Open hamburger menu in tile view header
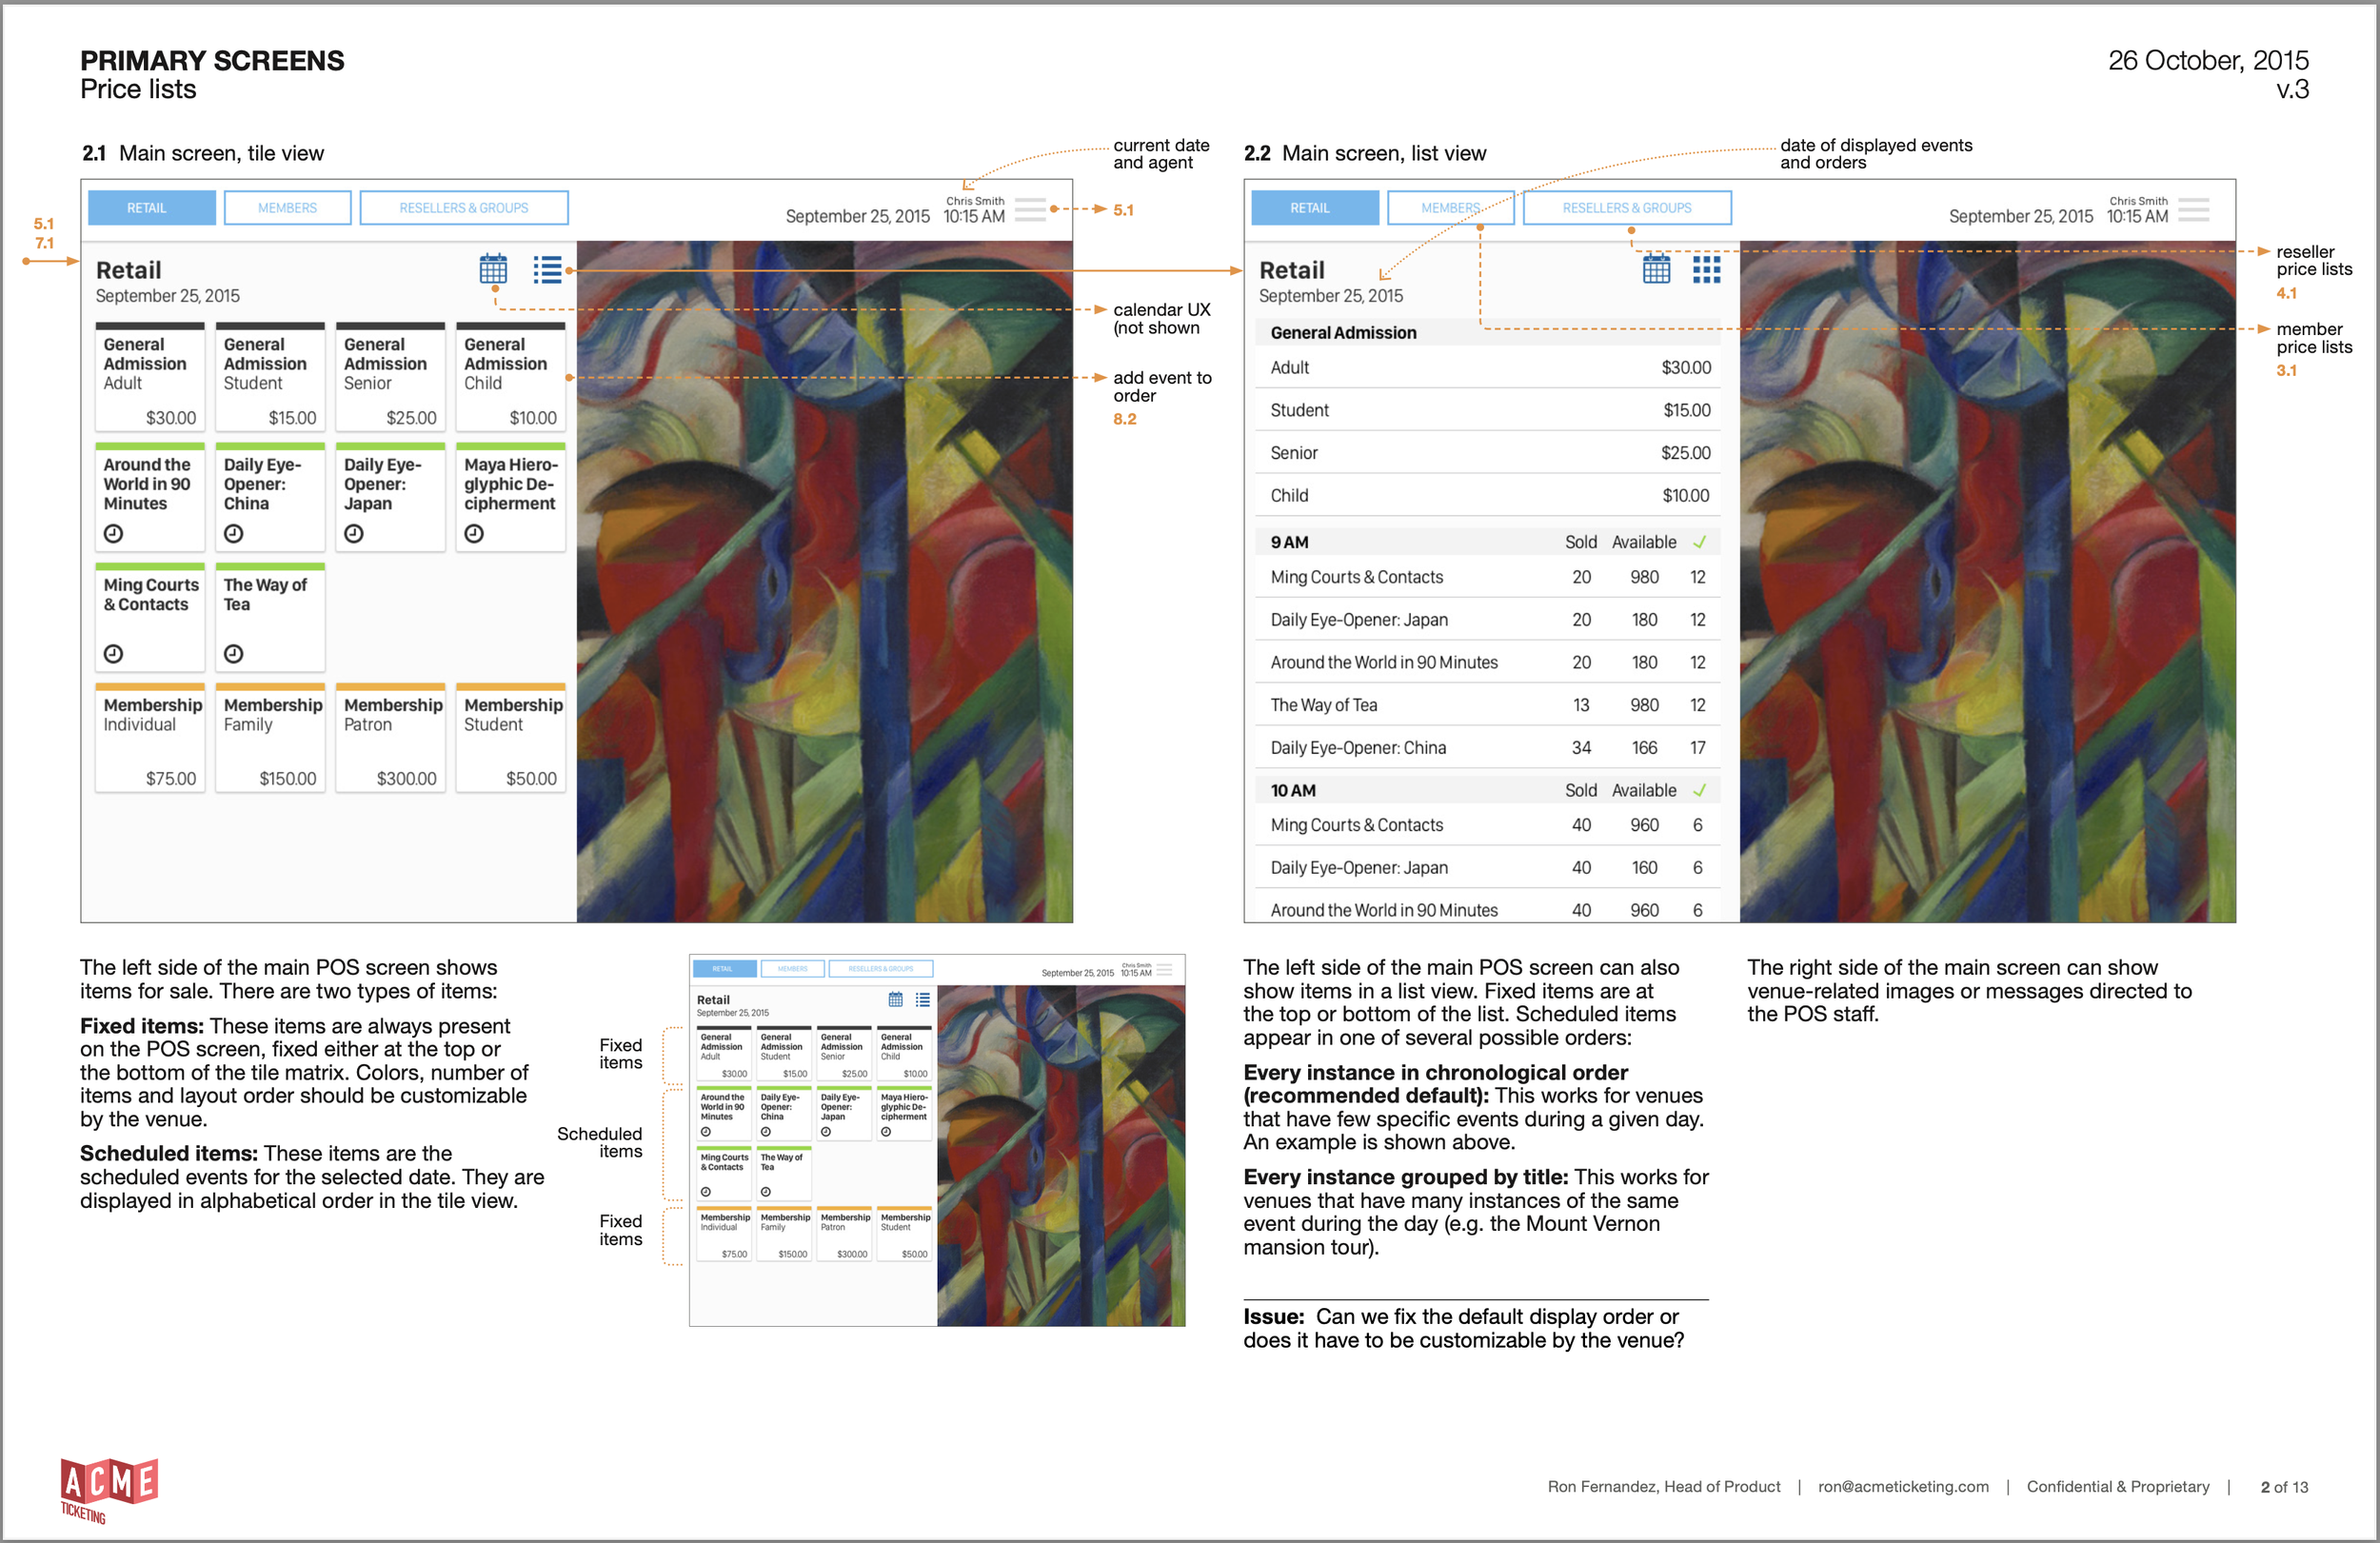The image size is (2380, 1543). 1030,209
